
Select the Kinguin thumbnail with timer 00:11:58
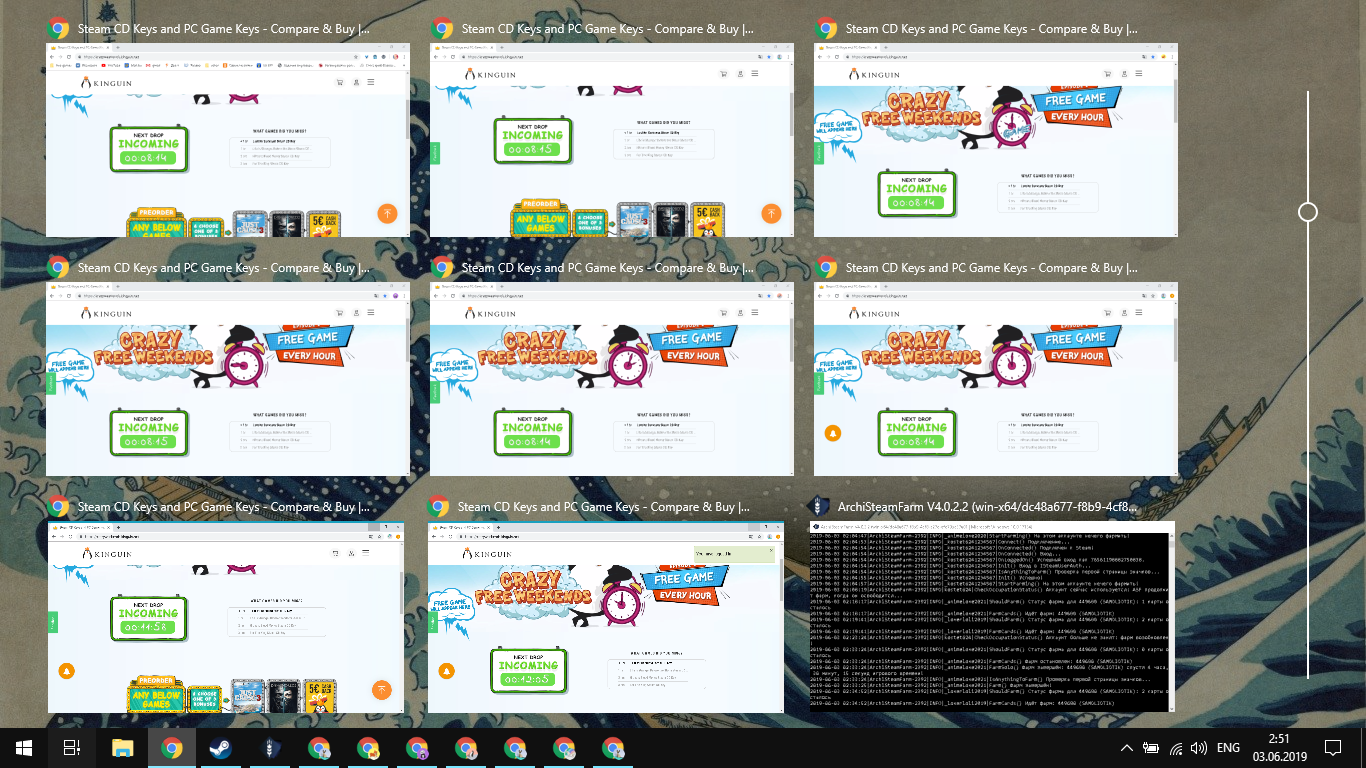[x=226, y=617]
